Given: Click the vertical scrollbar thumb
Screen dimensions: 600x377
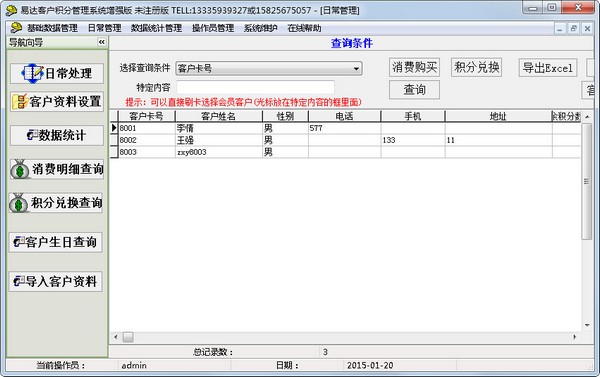Looking at the screenshot, I should [x=587, y=181].
